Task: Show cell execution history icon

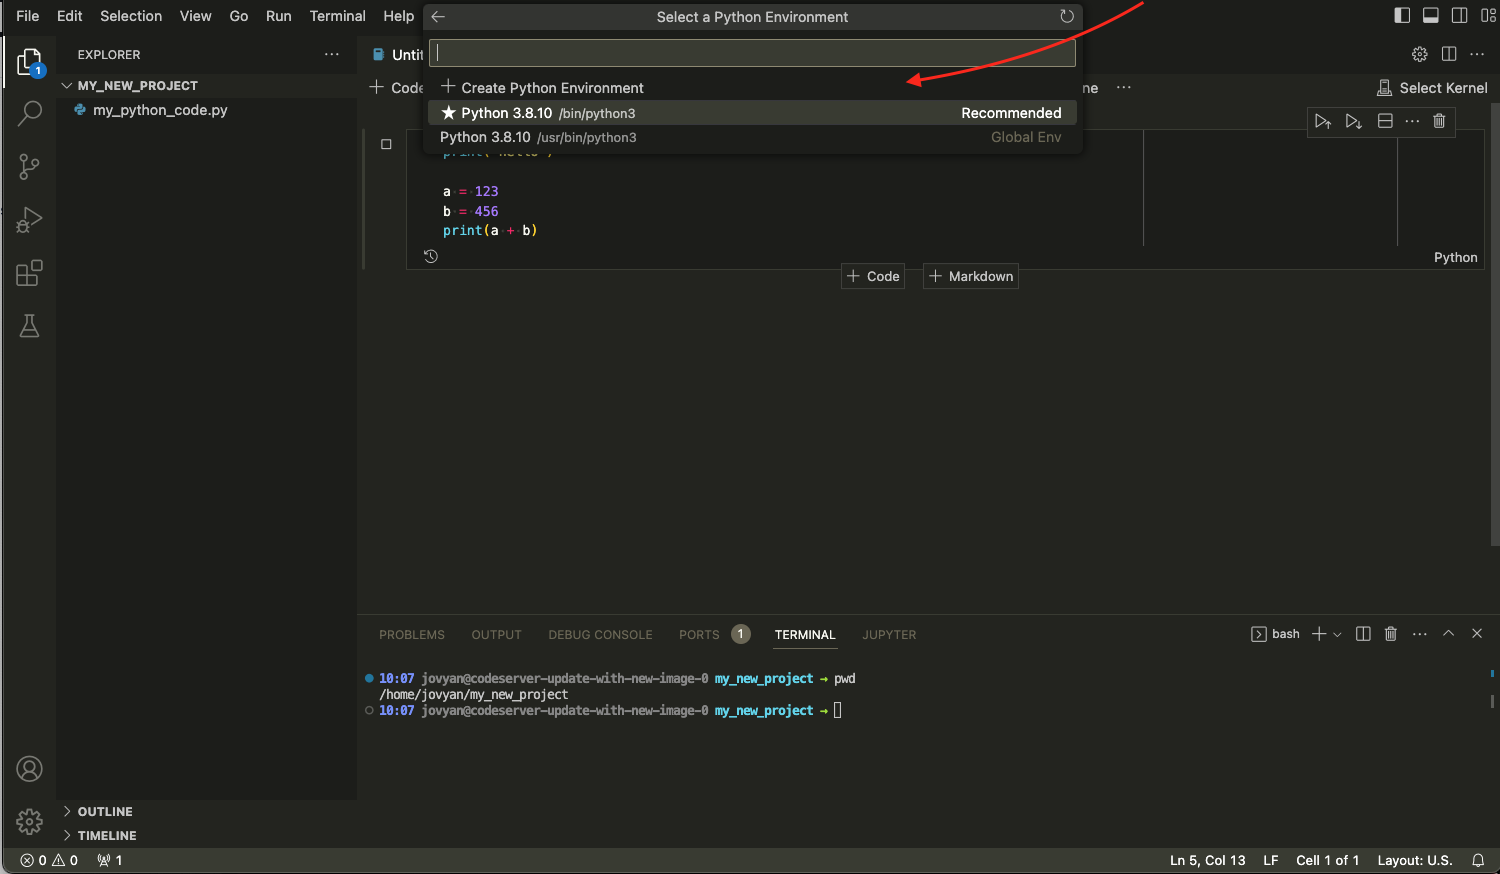Action: [431, 256]
